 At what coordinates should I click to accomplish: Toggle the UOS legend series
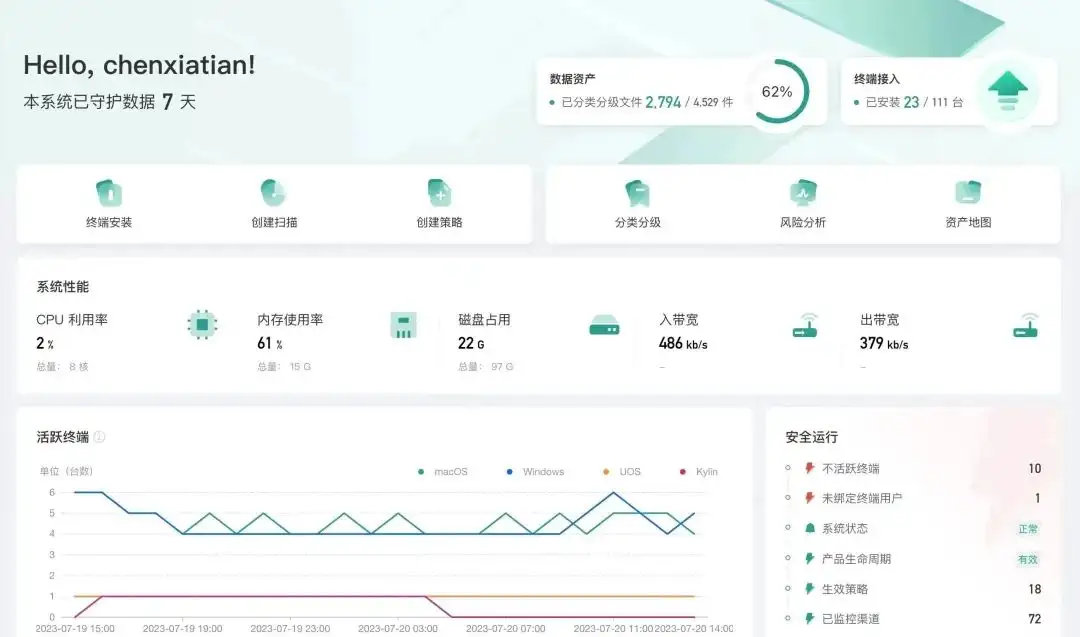tap(621, 472)
